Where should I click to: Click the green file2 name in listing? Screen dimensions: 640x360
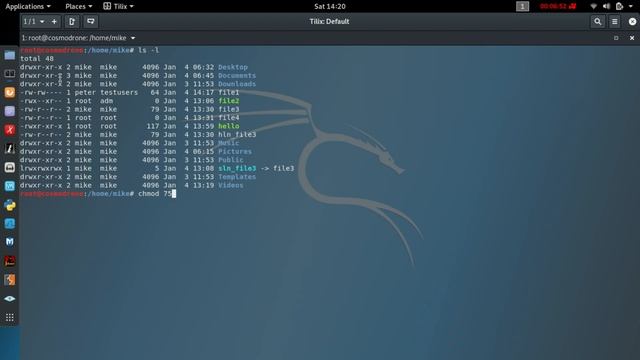[x=229, y=101]
